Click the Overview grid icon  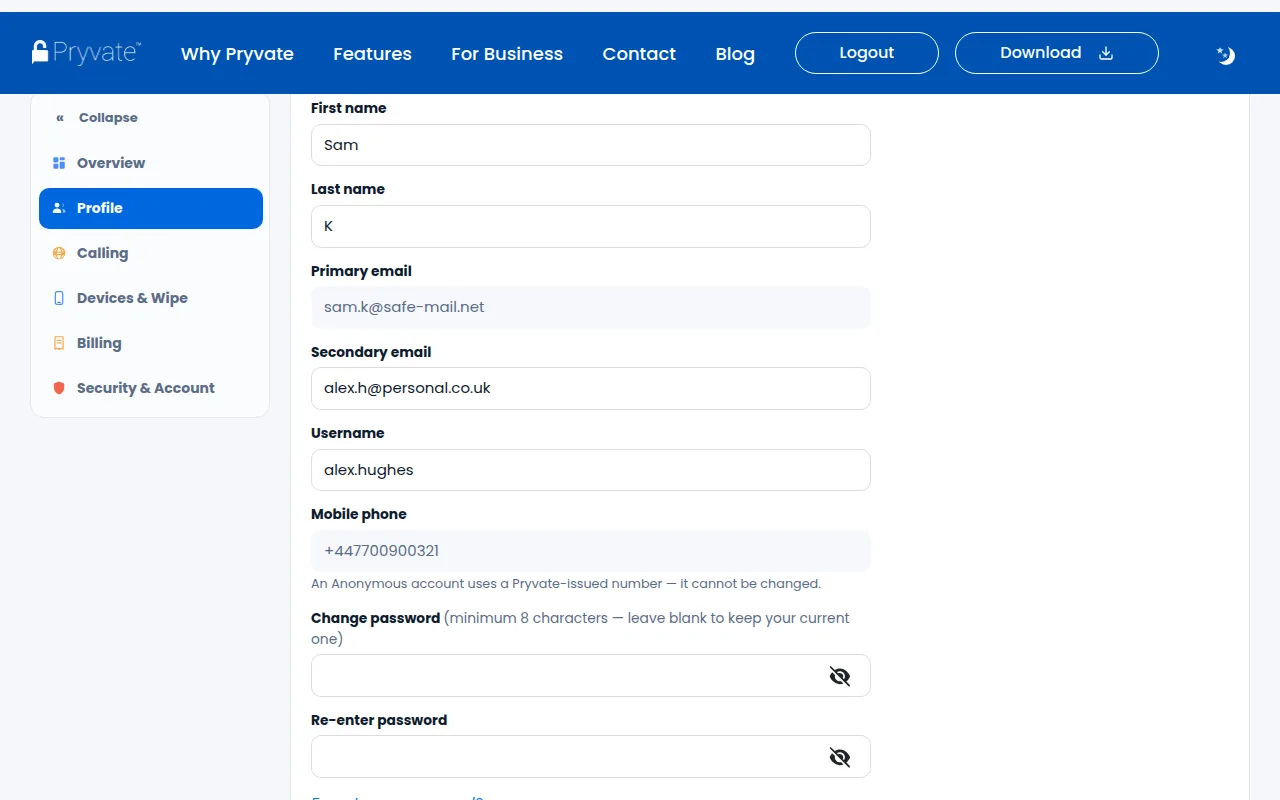click(59, 163)
